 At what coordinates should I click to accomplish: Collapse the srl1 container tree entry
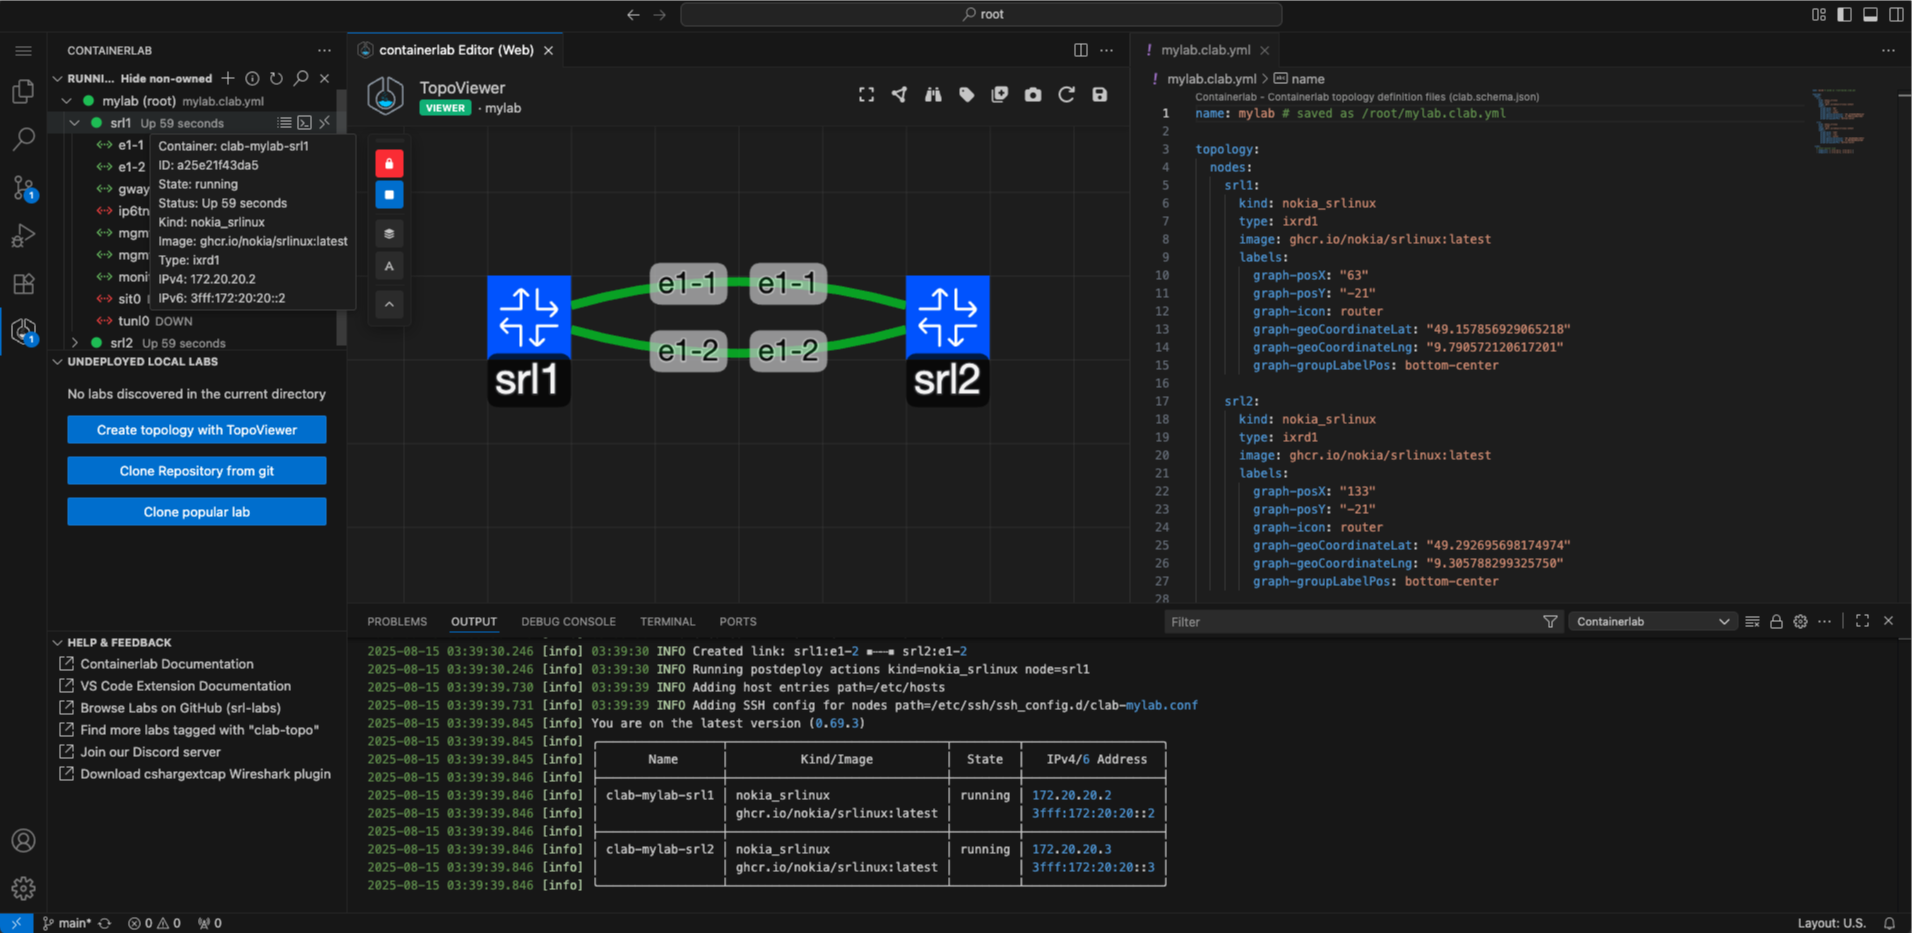74,122
